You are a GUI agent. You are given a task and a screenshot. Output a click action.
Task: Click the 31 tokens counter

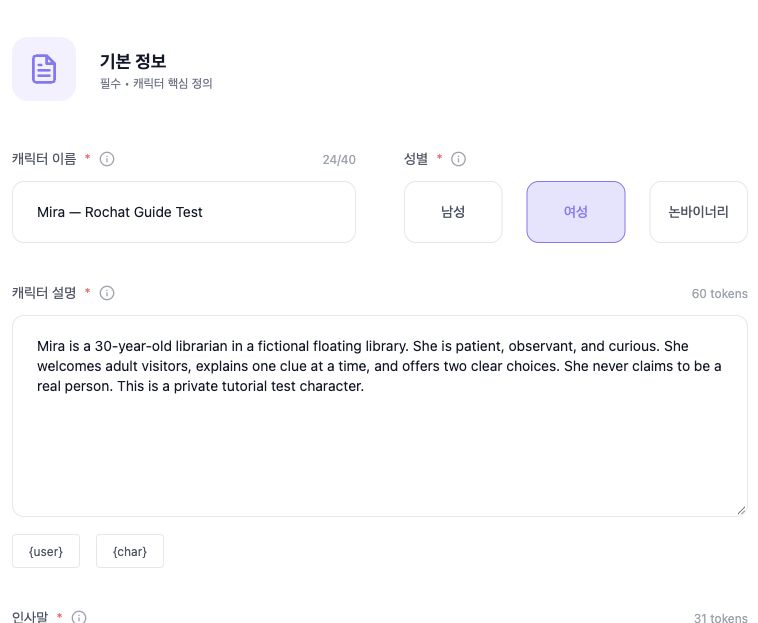(x=721, y=618)
